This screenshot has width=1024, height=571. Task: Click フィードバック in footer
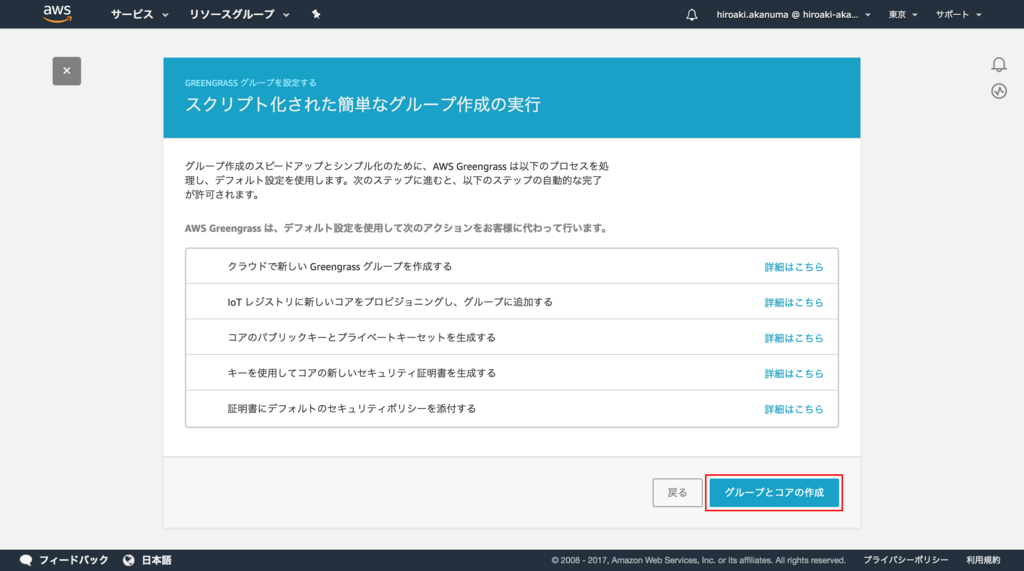coord(74,560)
